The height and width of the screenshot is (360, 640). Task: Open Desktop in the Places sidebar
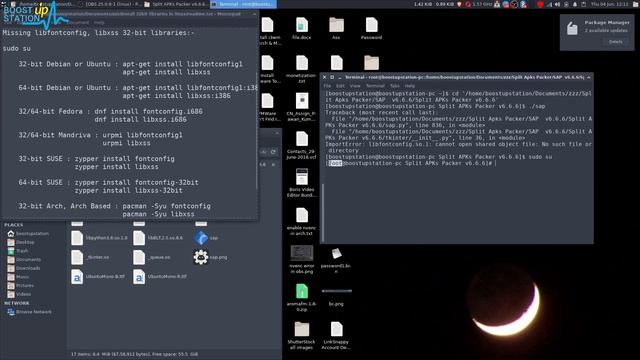click(x=21, y=242)
